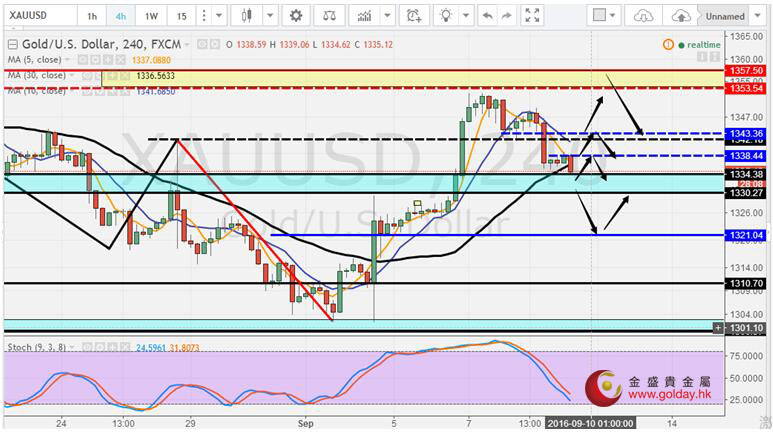
Task: Select the 1W timeframe
Action: point(151,16)
